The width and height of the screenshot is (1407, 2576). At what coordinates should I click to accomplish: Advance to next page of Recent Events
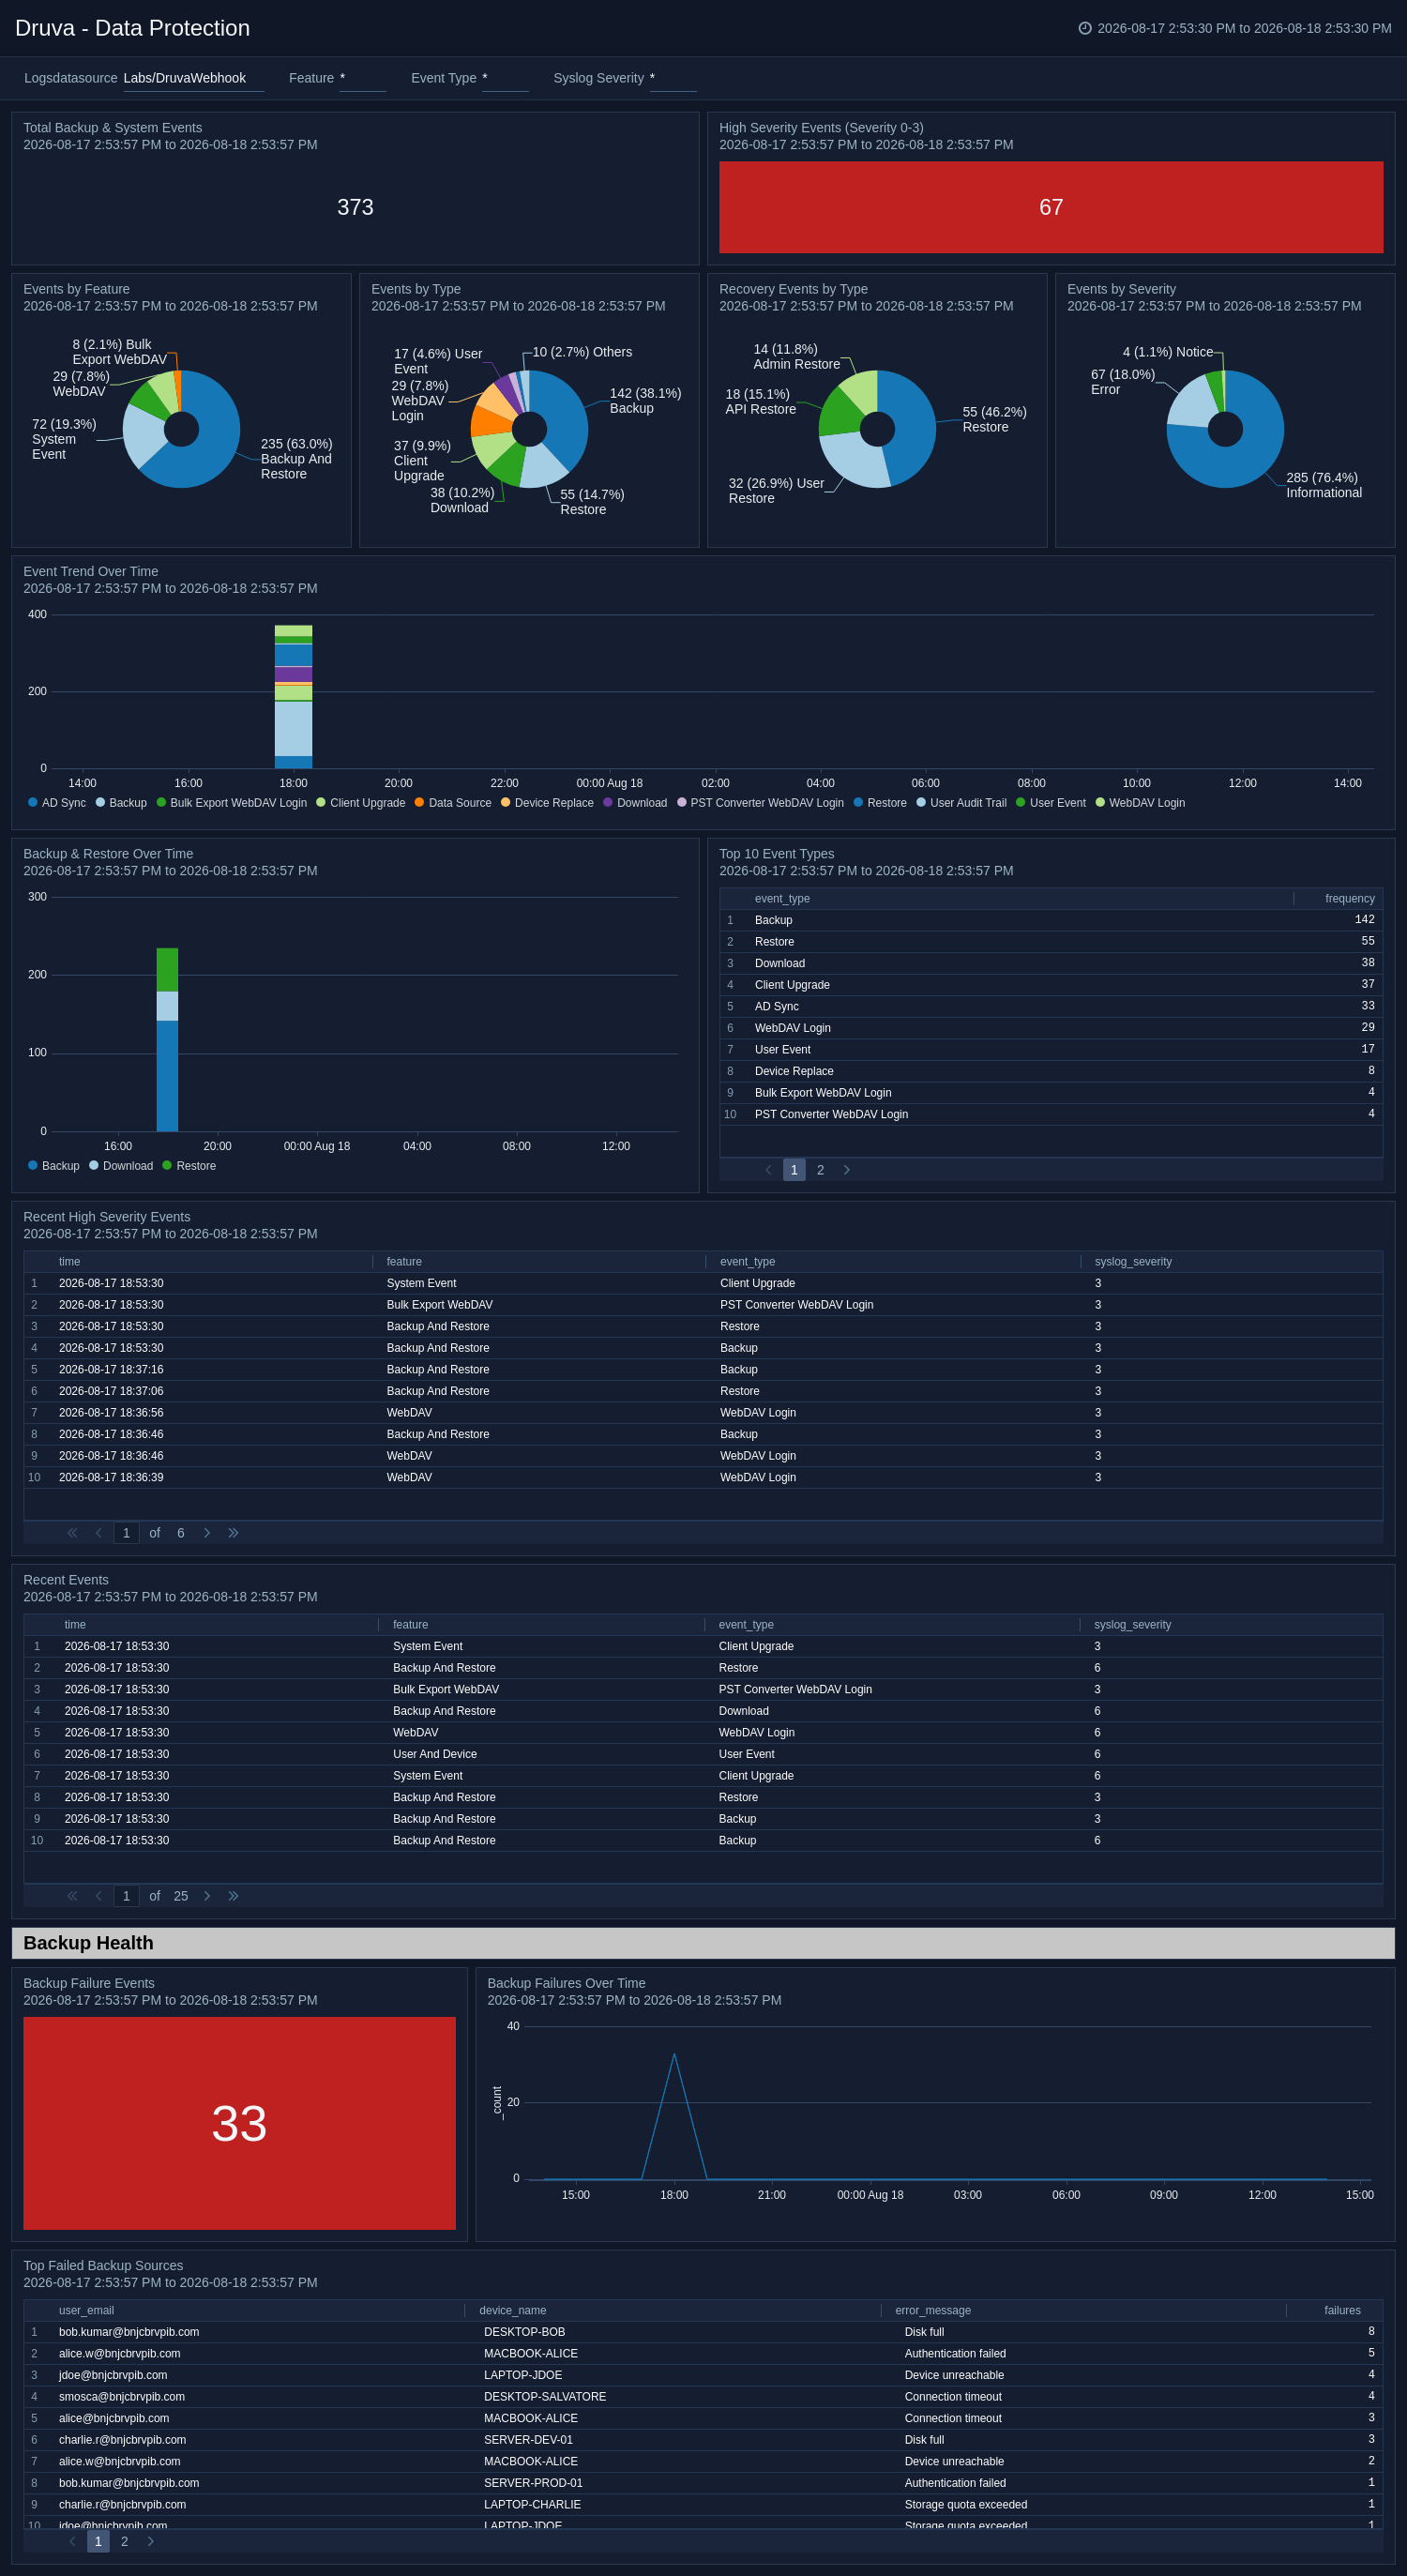tap(207, 1896)
